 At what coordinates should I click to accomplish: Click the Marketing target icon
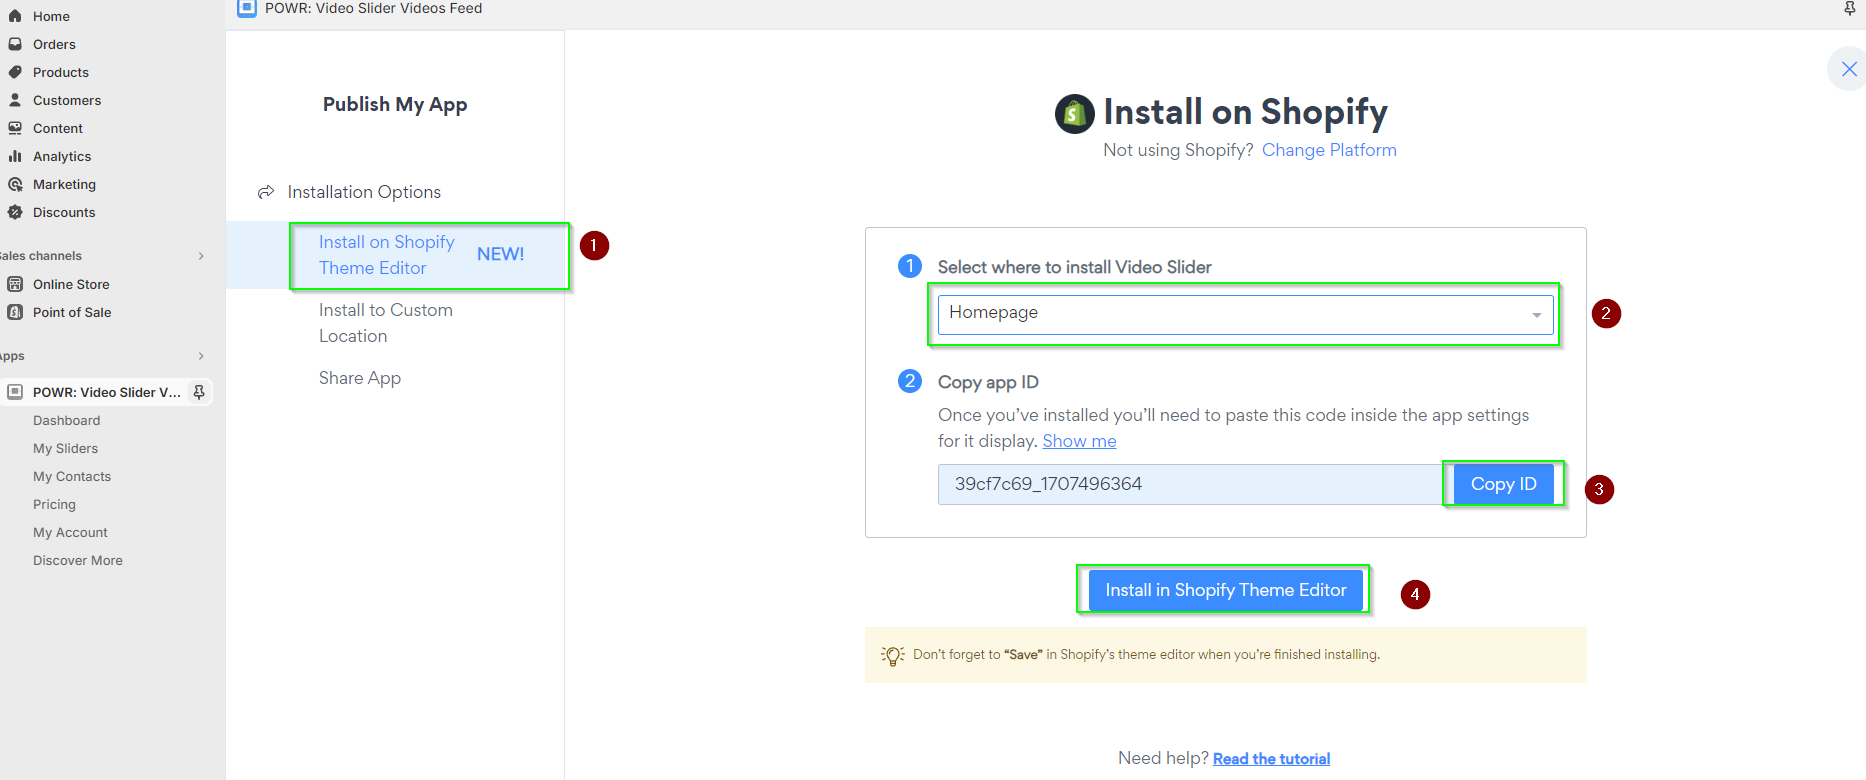(x=15, y=184)
